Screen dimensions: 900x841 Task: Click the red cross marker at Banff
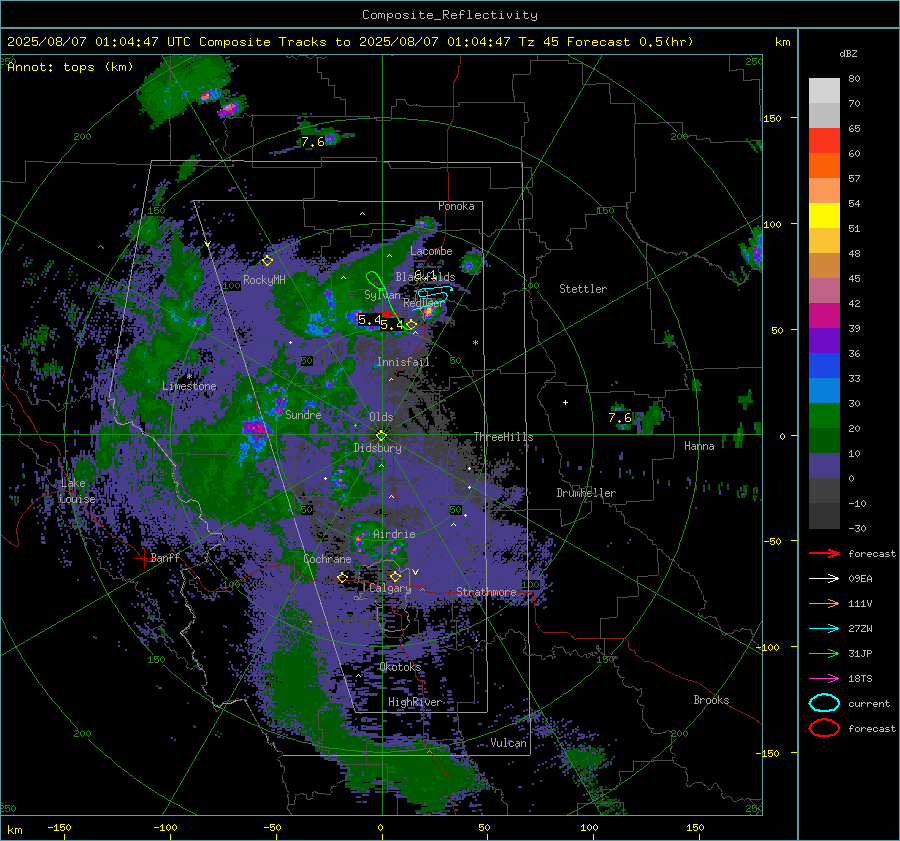pos(143,558)
